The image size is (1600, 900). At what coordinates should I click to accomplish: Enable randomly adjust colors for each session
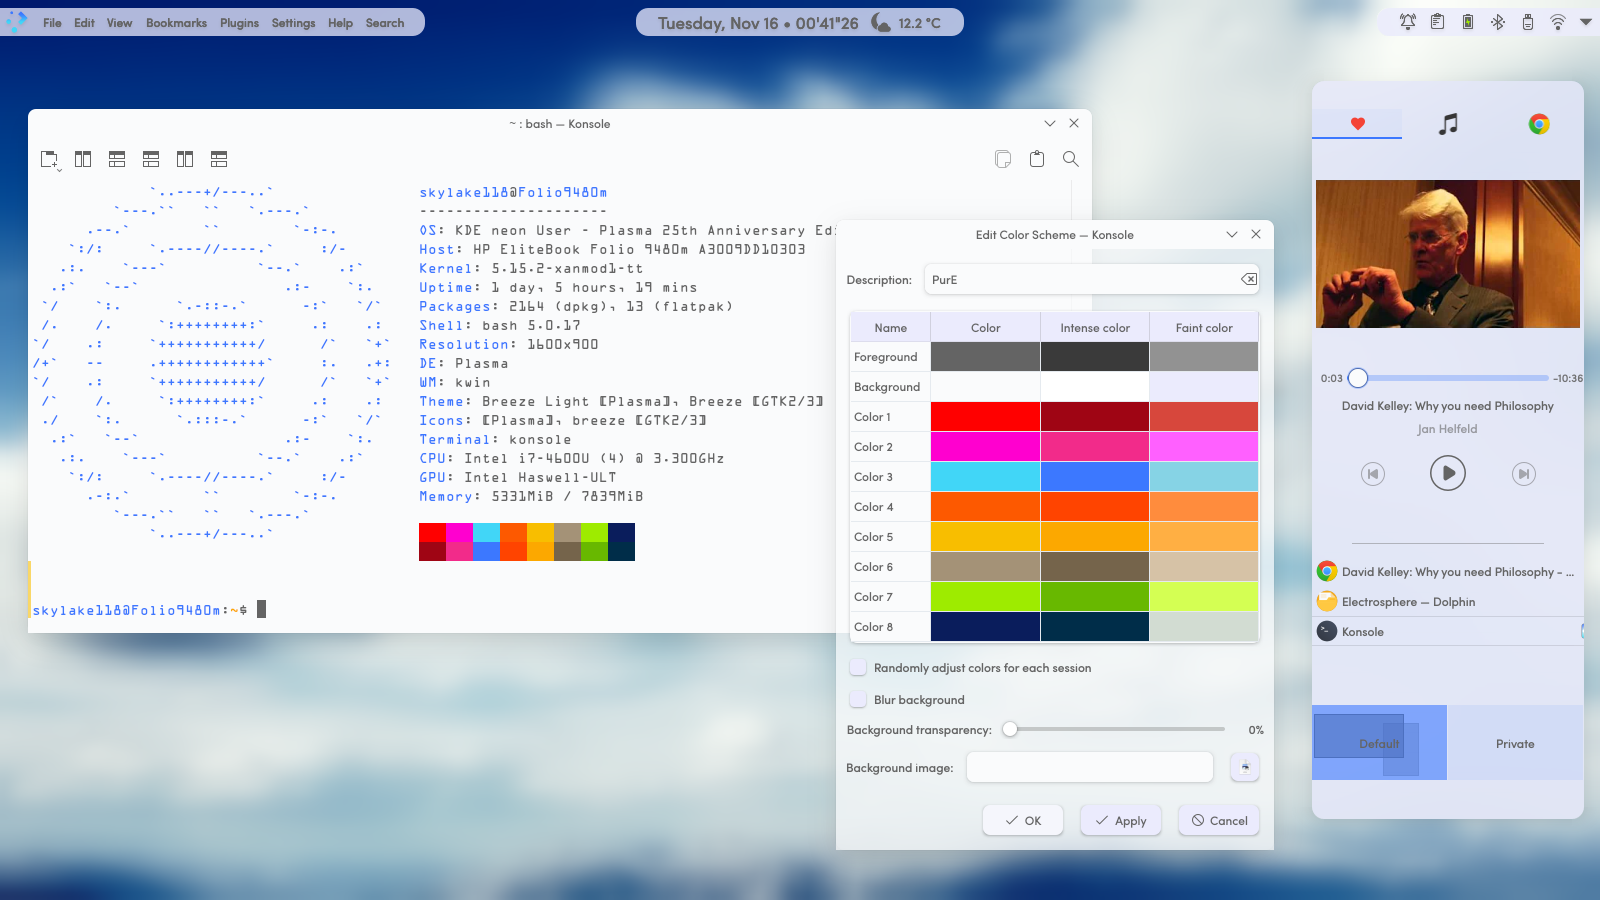[858, 668]
